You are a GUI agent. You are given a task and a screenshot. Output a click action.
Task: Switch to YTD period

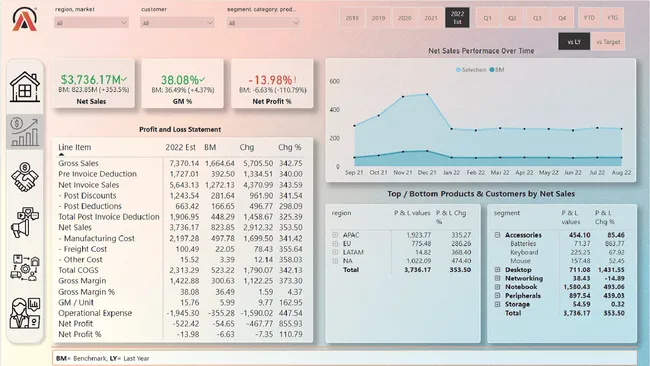tap(589, 18)
